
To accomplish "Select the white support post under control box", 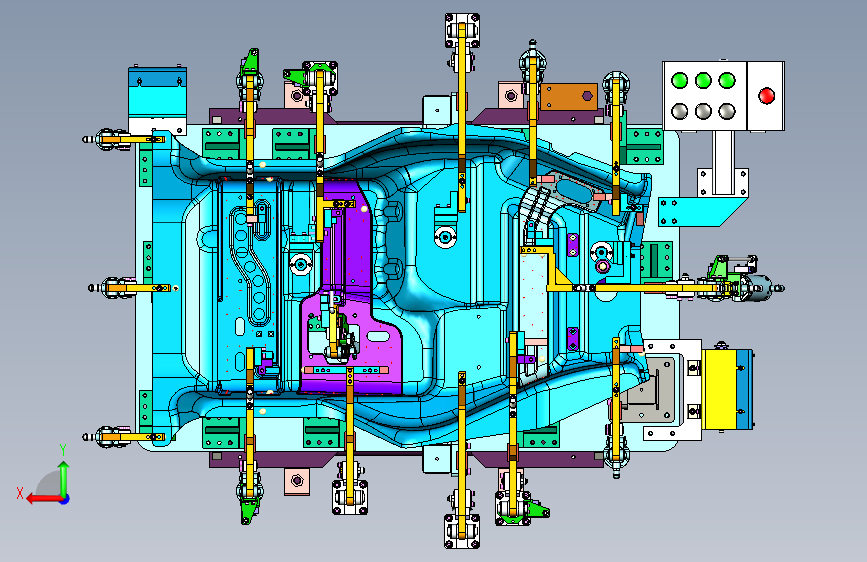I will click(x=723, y=162).
